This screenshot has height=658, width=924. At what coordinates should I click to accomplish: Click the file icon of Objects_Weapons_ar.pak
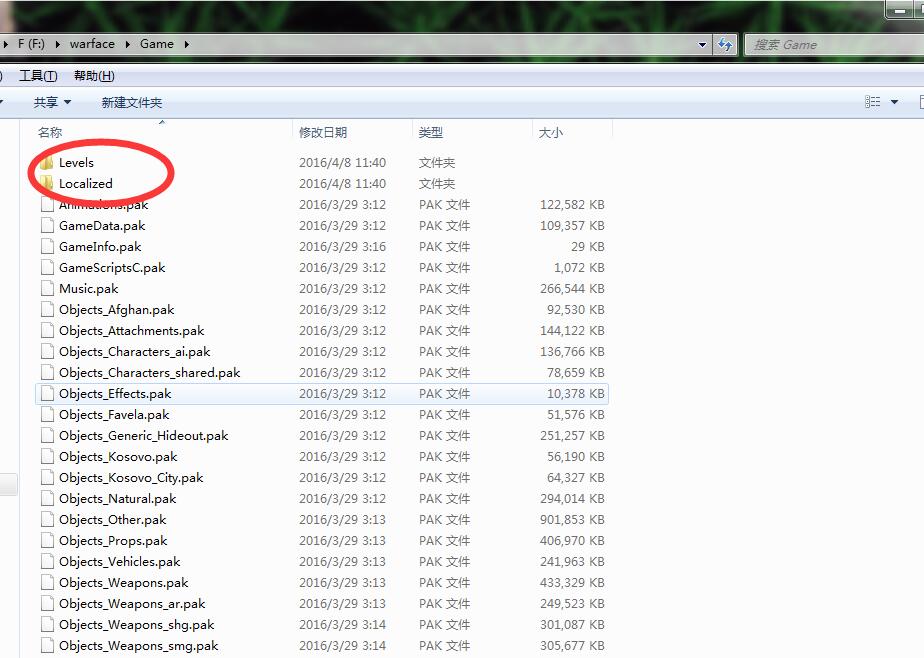(47, 604)
